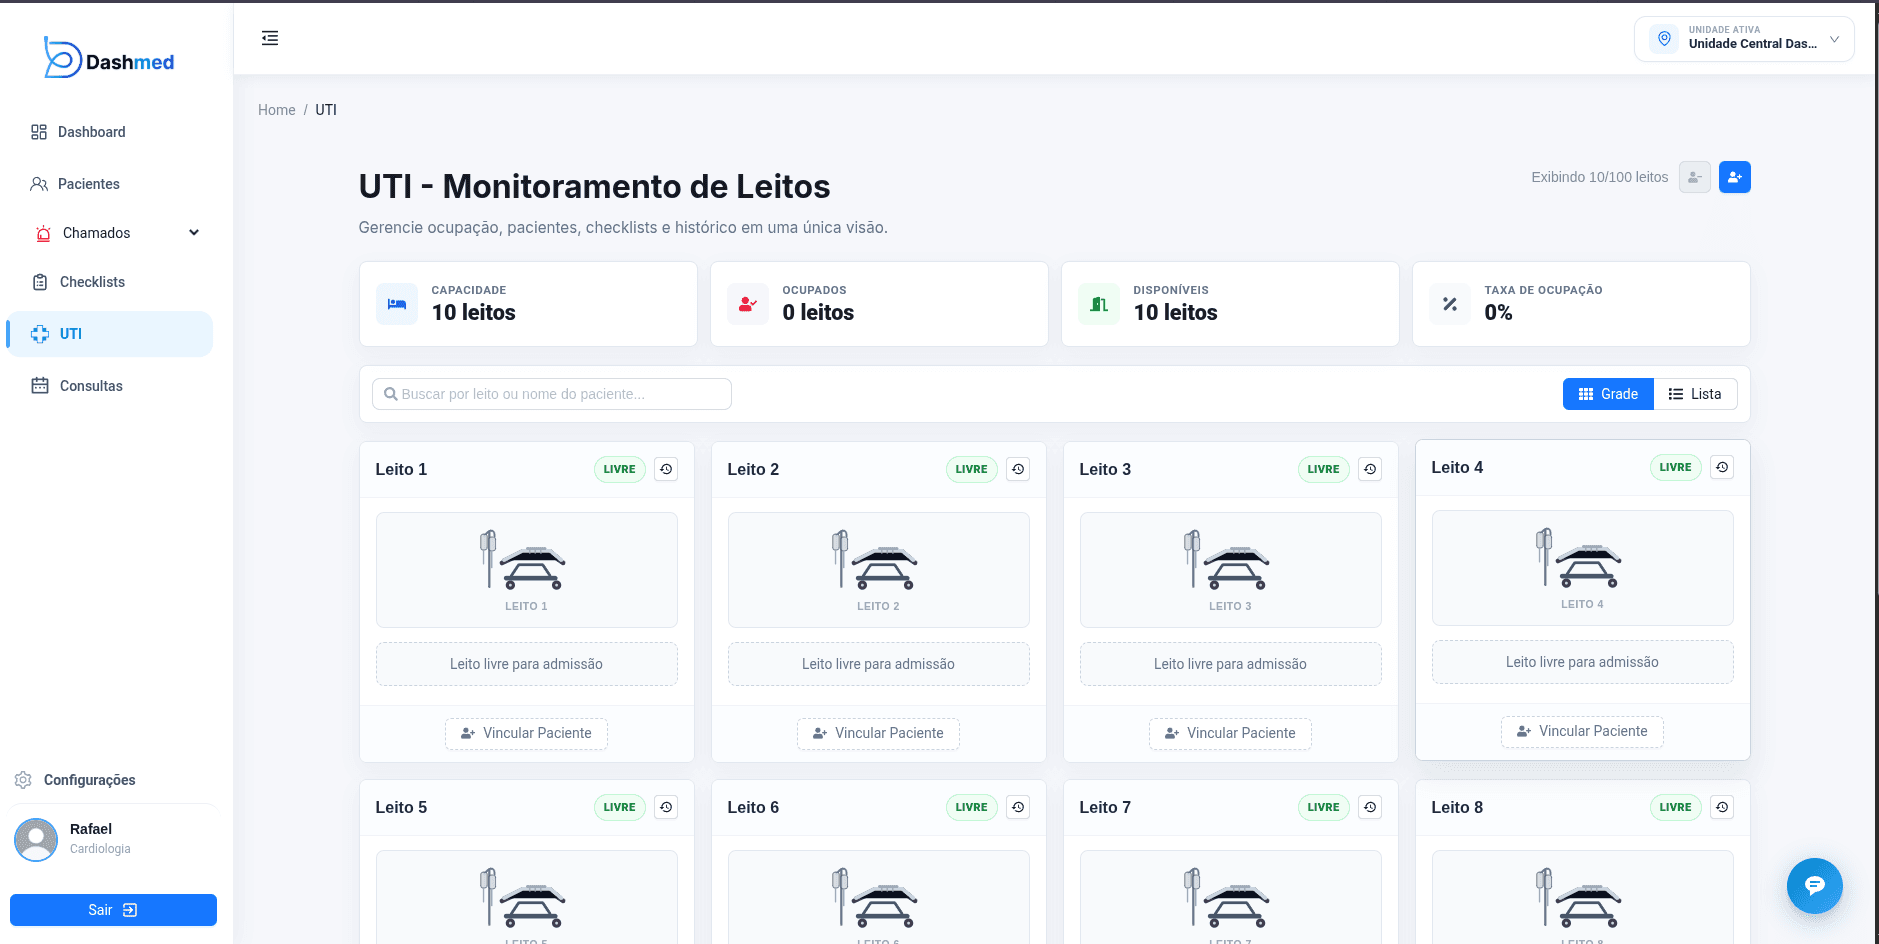Click the Leito 3 bed illustration
This screenshot has height=944, width=1879.
(x=1226, y=560)
